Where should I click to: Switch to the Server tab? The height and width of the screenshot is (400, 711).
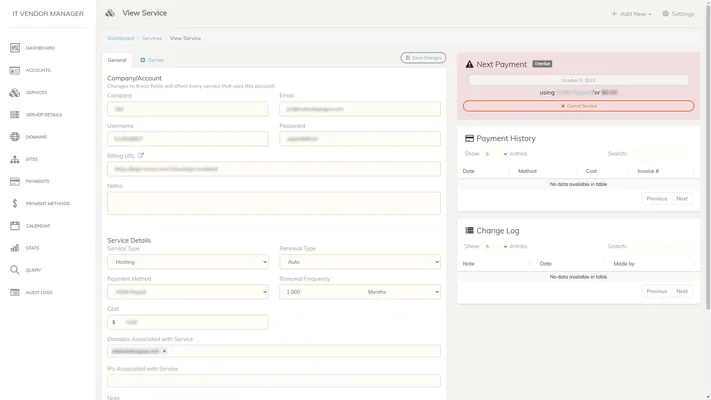[152, 60]
